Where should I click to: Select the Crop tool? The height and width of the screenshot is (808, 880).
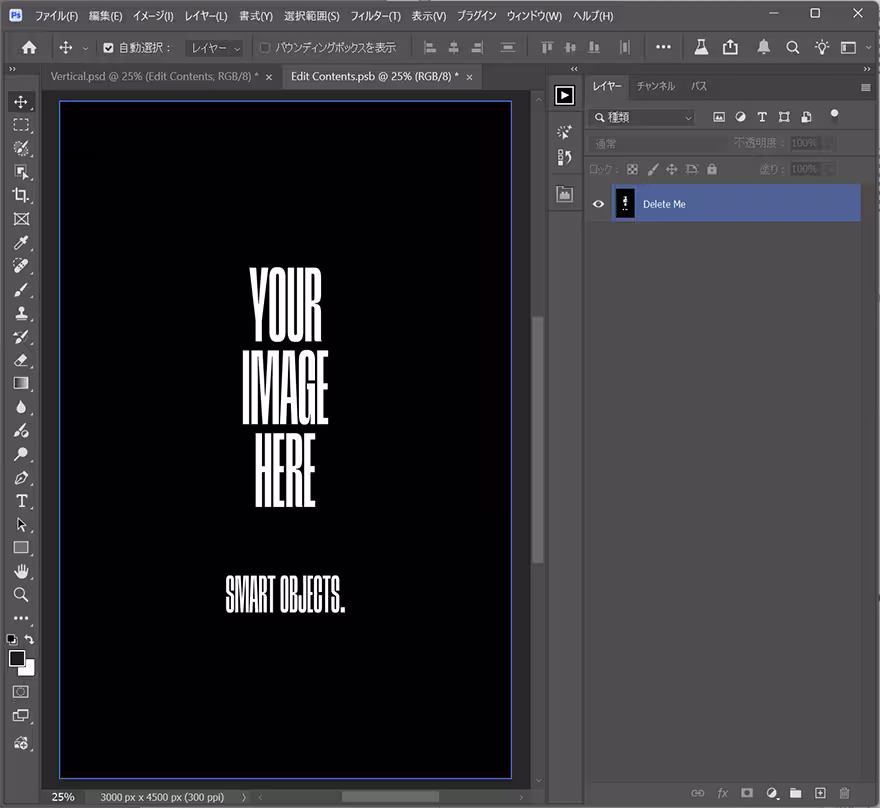point(21,196)
